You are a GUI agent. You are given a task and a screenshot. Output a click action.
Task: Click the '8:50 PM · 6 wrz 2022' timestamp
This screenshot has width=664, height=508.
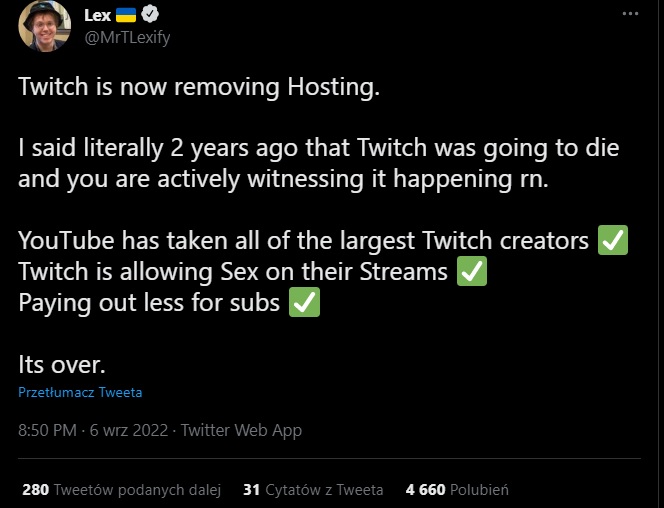click(93, 431)
